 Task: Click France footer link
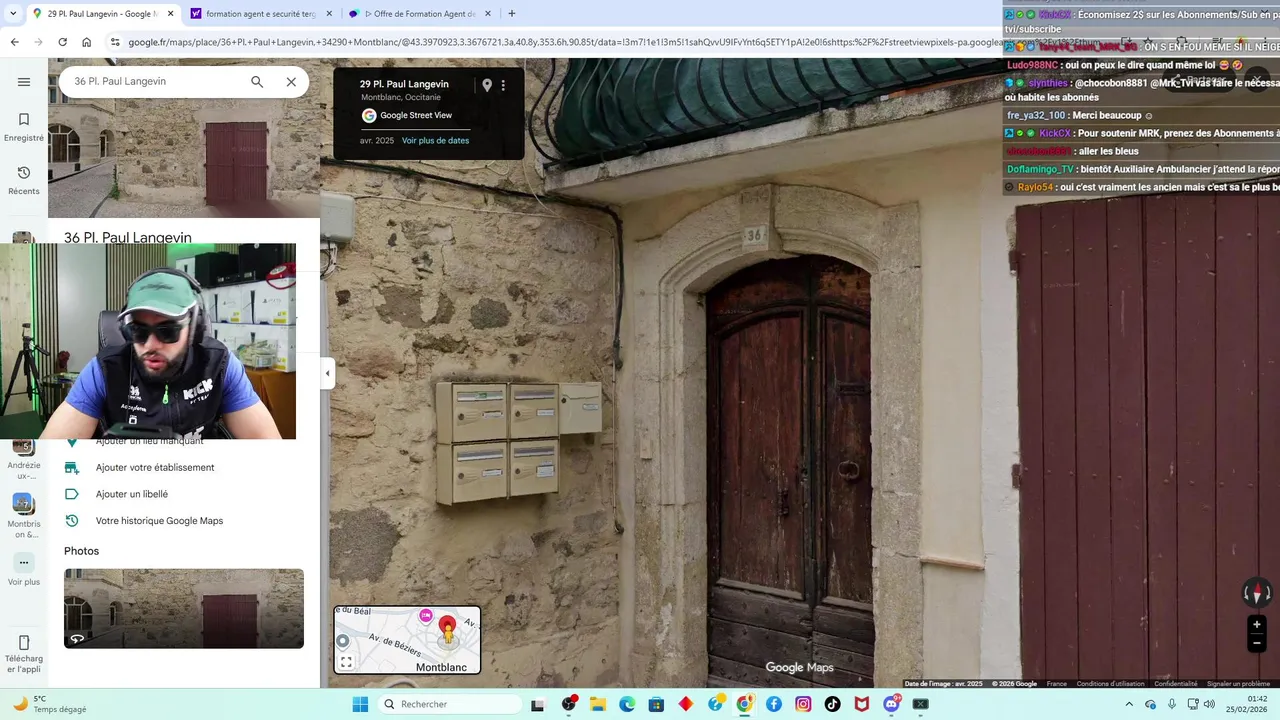[x=1056, y=684]
